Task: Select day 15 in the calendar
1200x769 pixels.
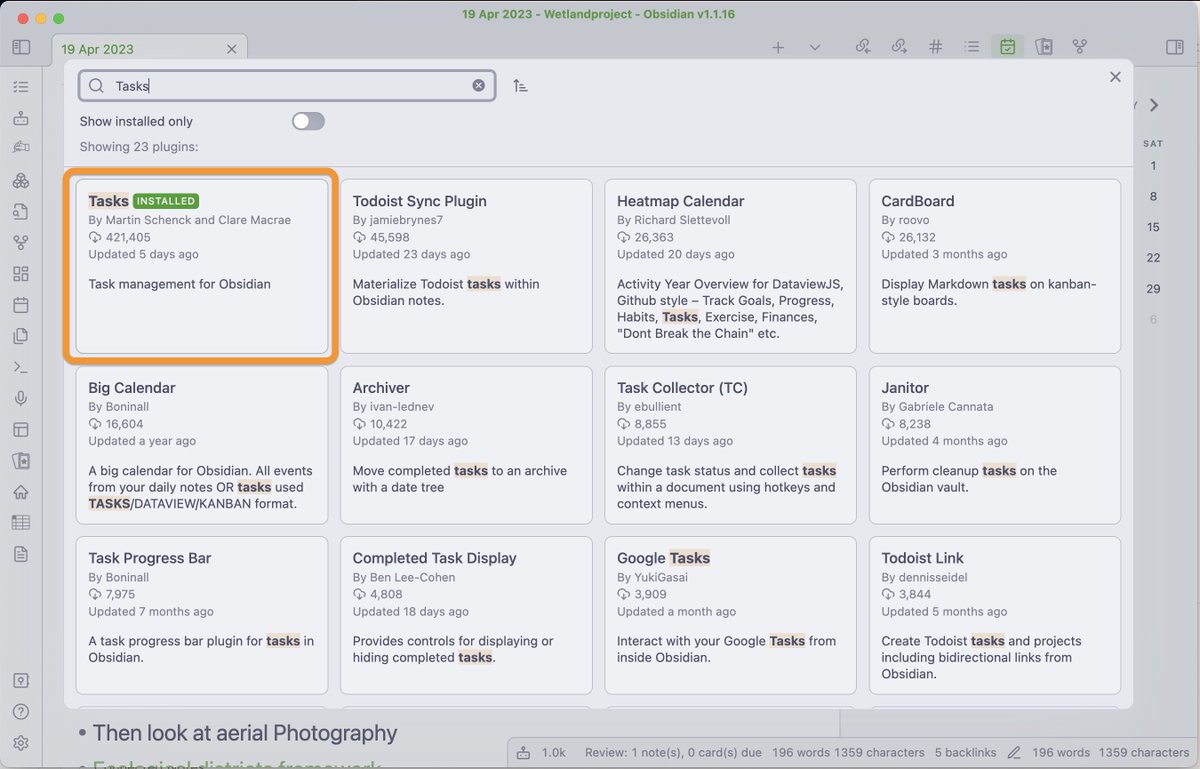Action: pyautogui.click(x=1153, y=227)
